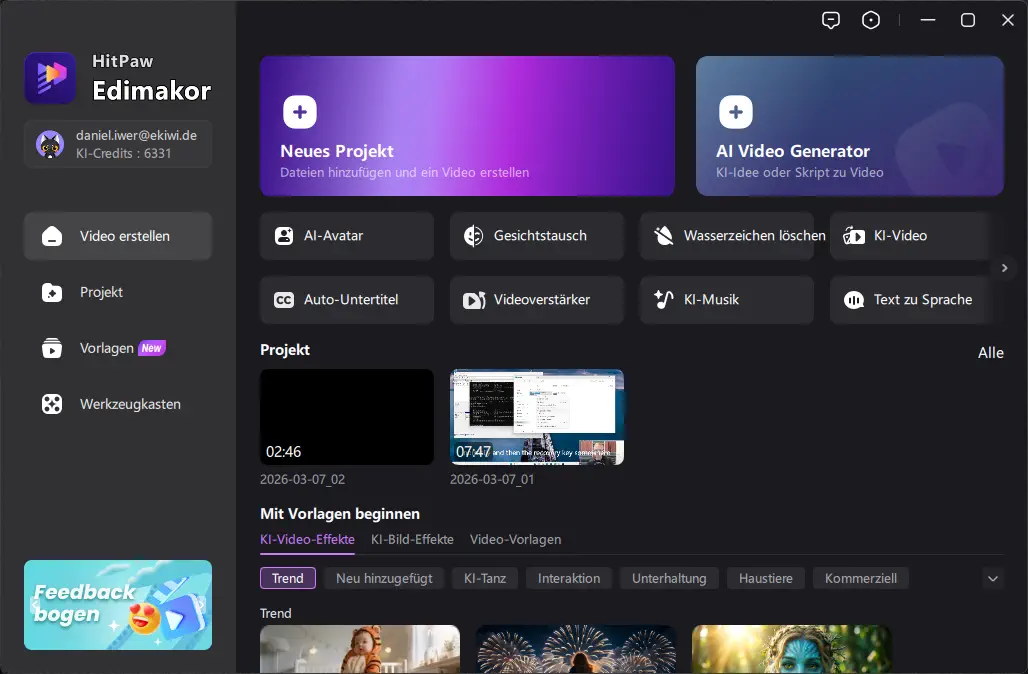1028x674 pixels.
Task: Switch to the KI-Bild-Effekte tab
Action: tap(412, 539)
